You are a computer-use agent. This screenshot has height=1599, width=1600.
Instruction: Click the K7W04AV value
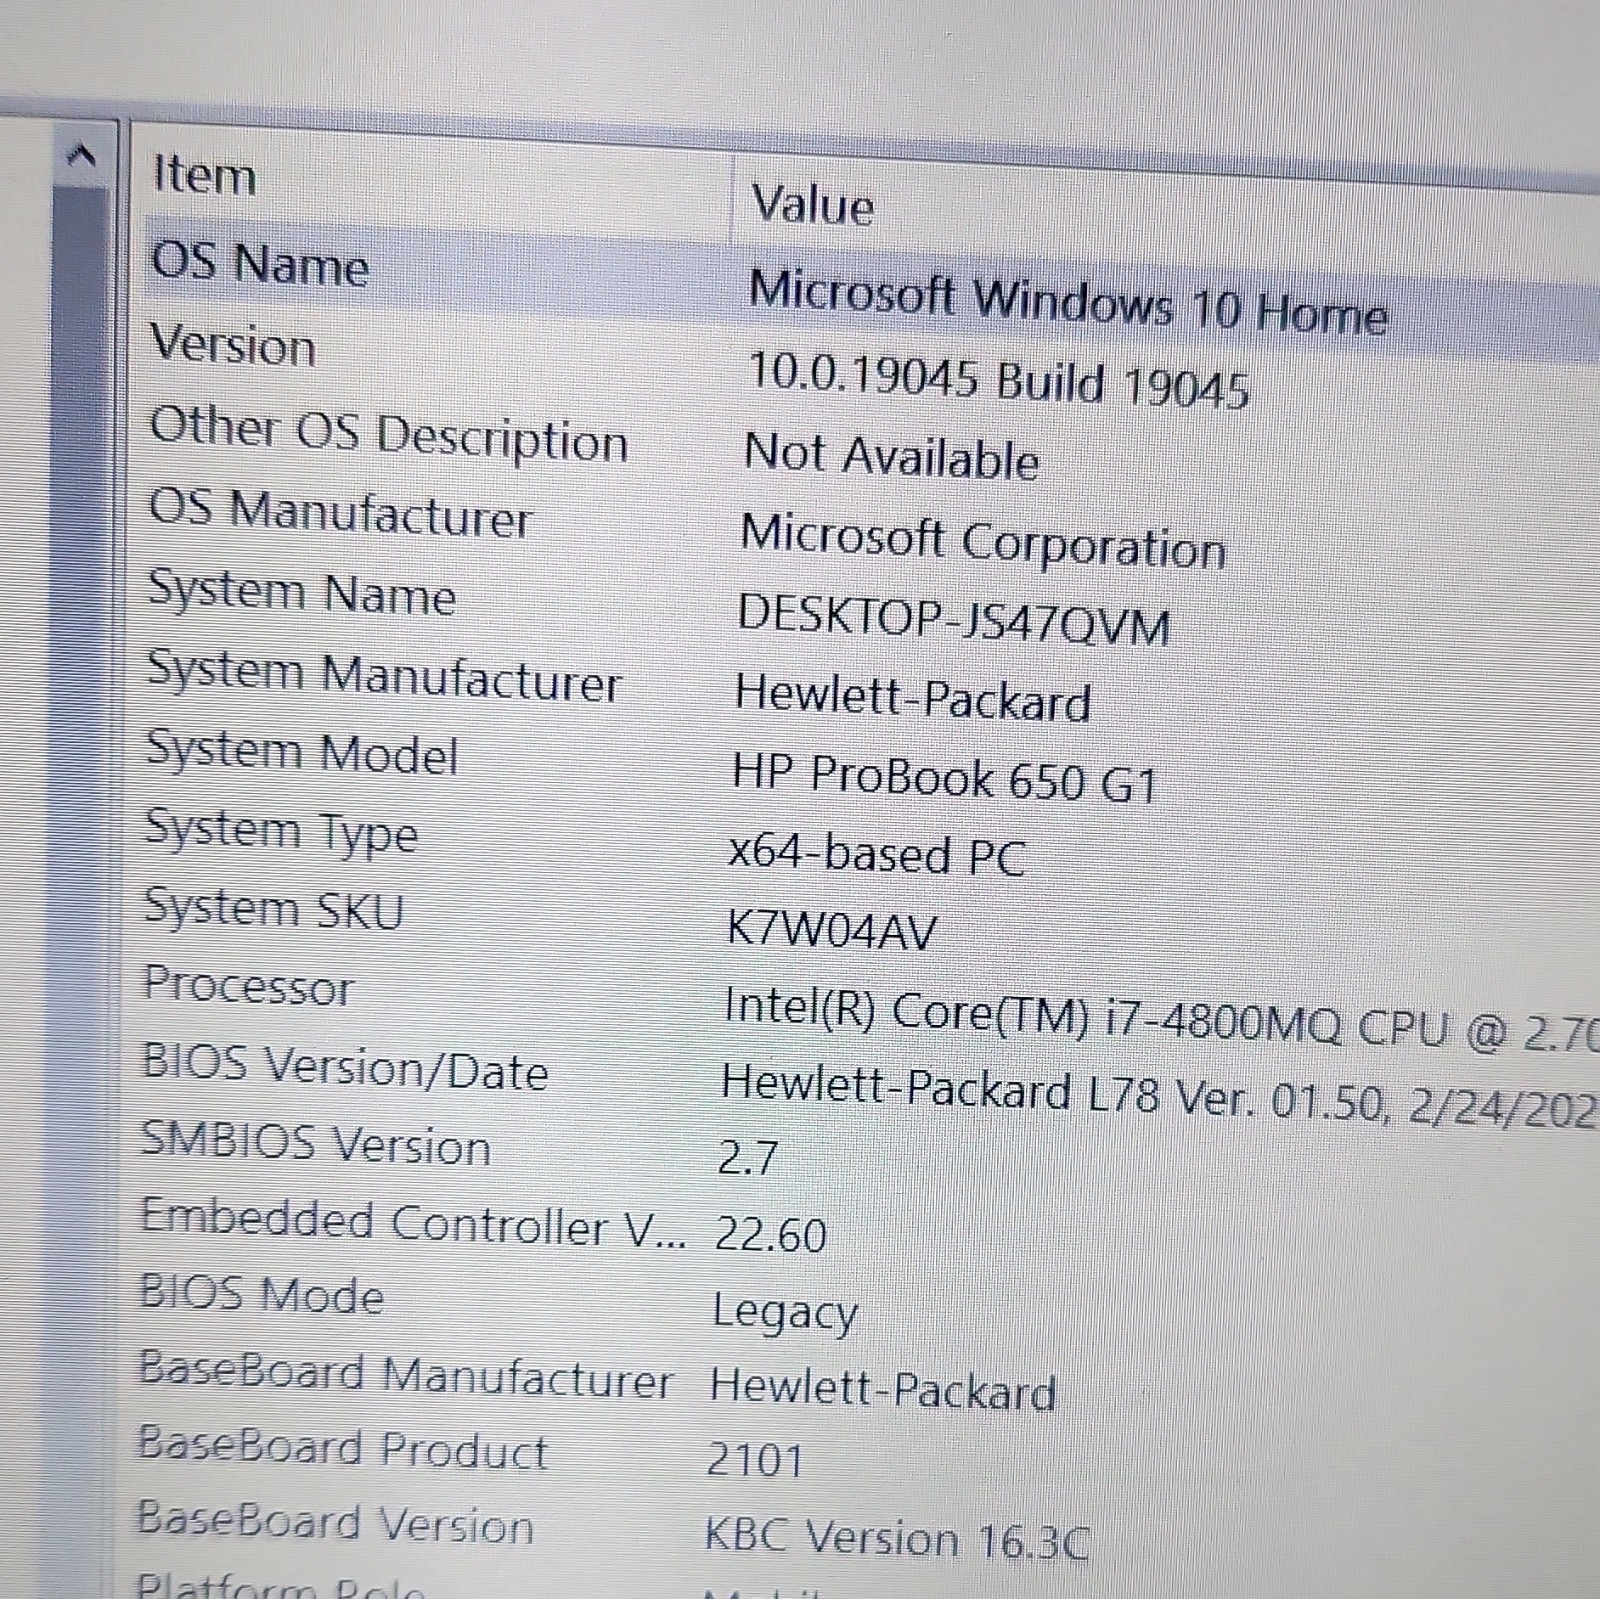pos(831,930)
